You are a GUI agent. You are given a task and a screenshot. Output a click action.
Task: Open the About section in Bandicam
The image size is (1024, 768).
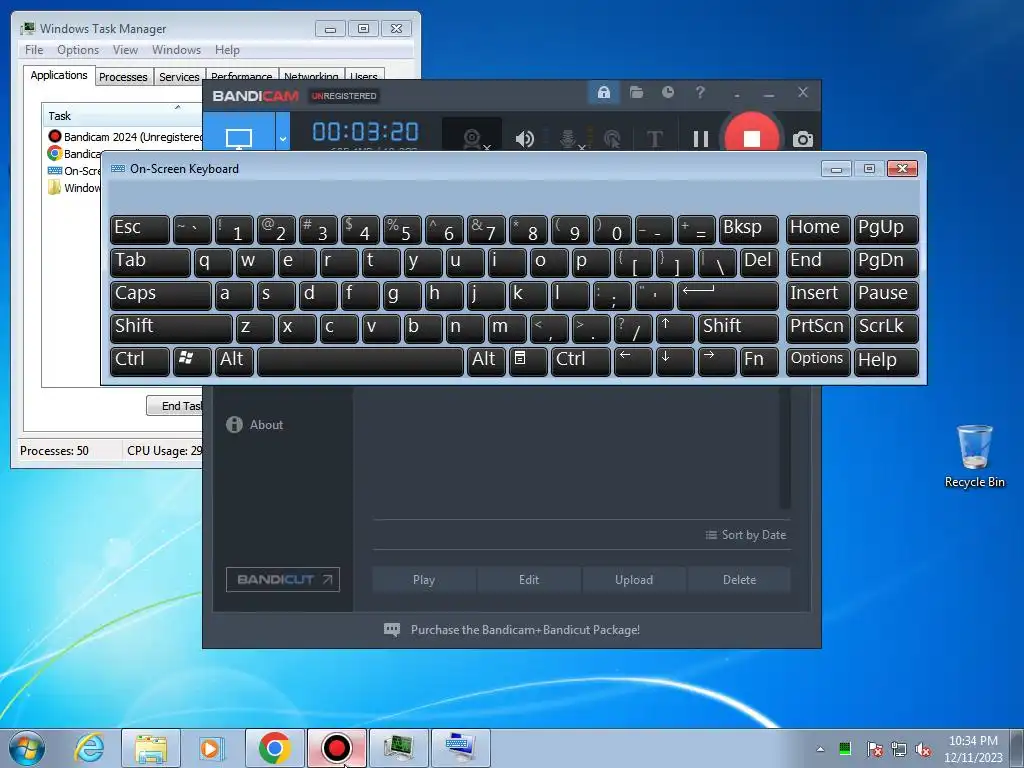coord(255,424)
